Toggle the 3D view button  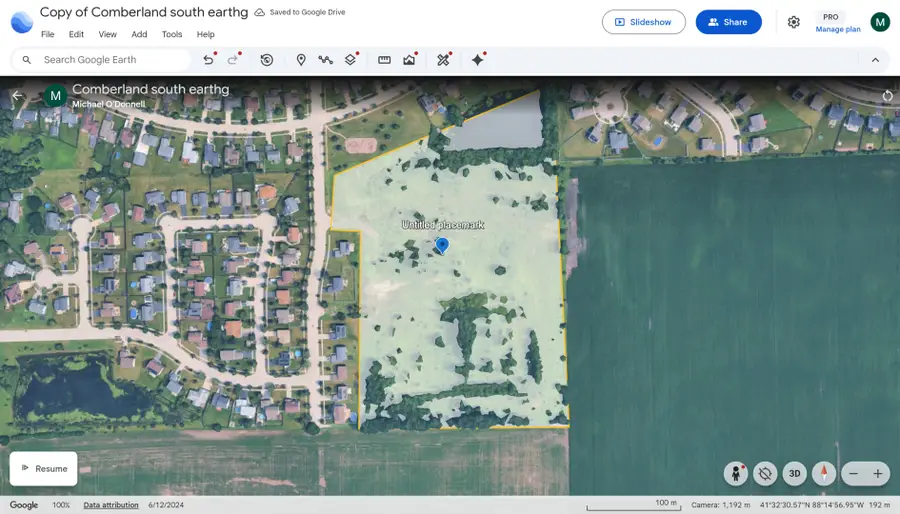coord(795,473)
